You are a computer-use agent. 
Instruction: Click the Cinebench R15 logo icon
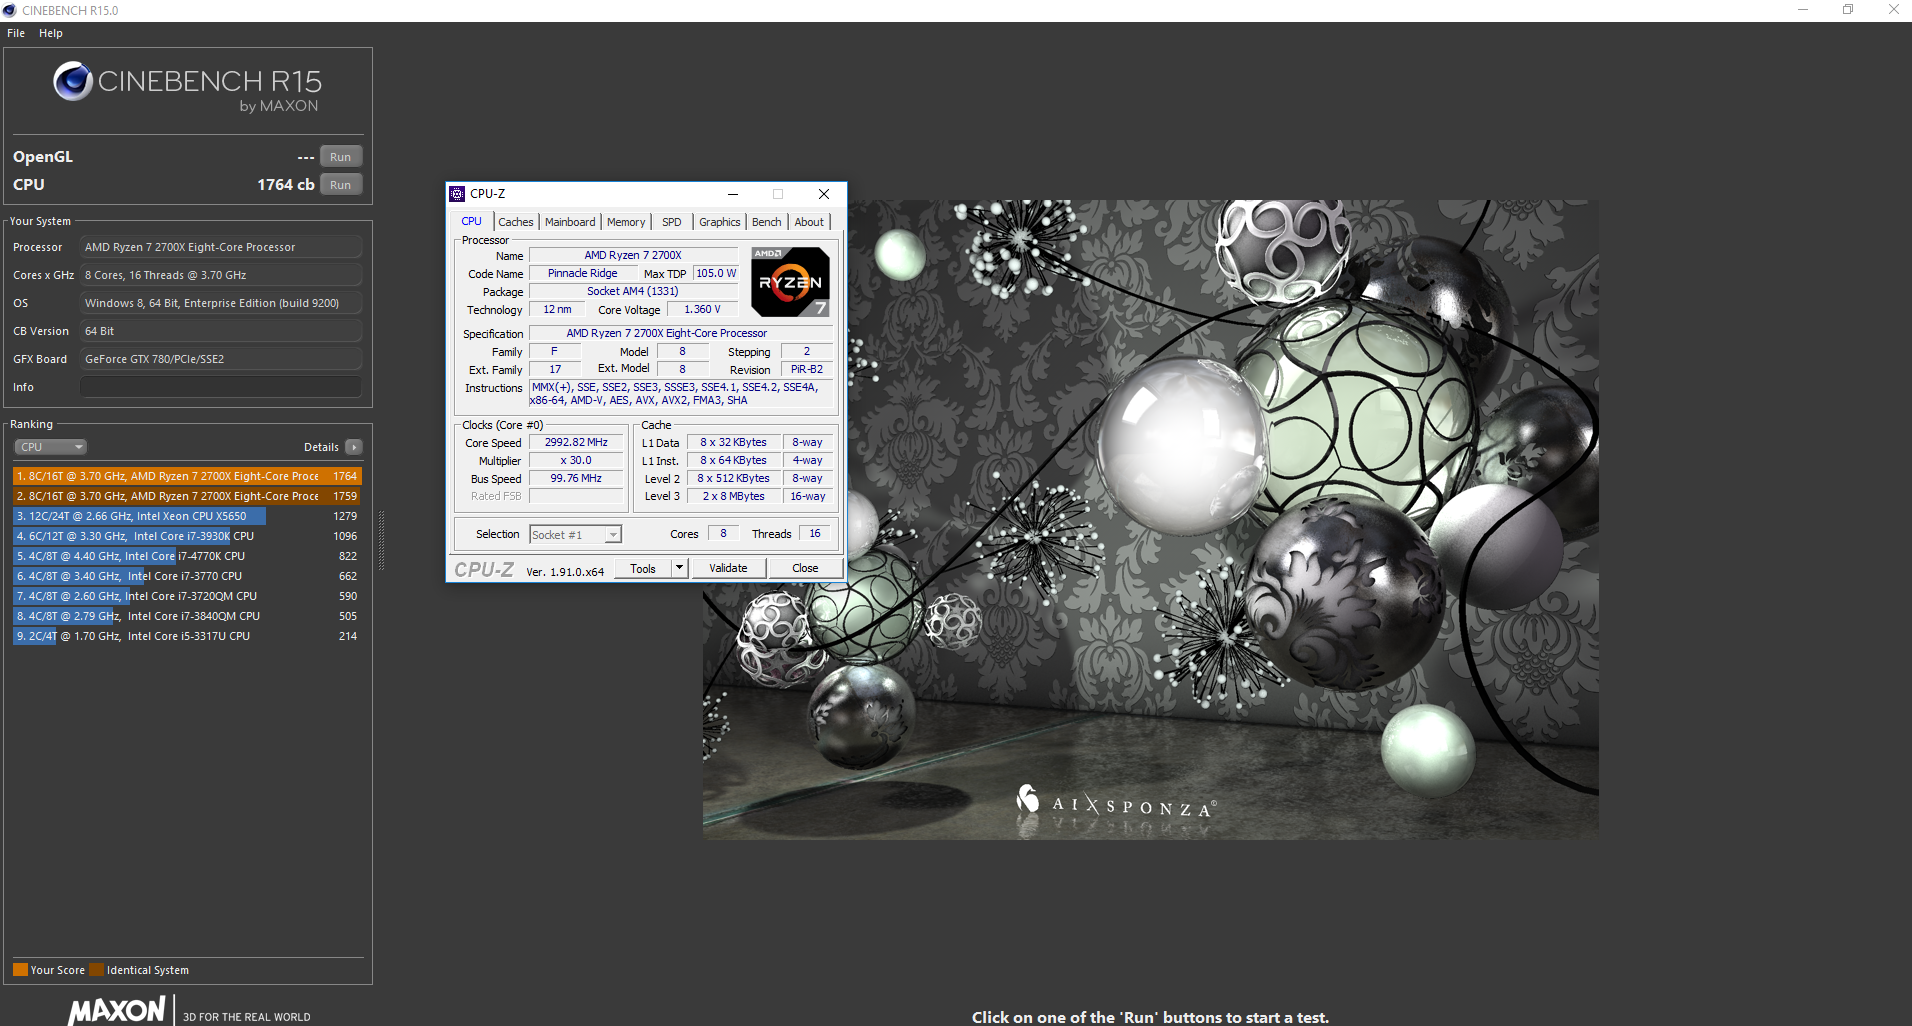tap(73, 81)
